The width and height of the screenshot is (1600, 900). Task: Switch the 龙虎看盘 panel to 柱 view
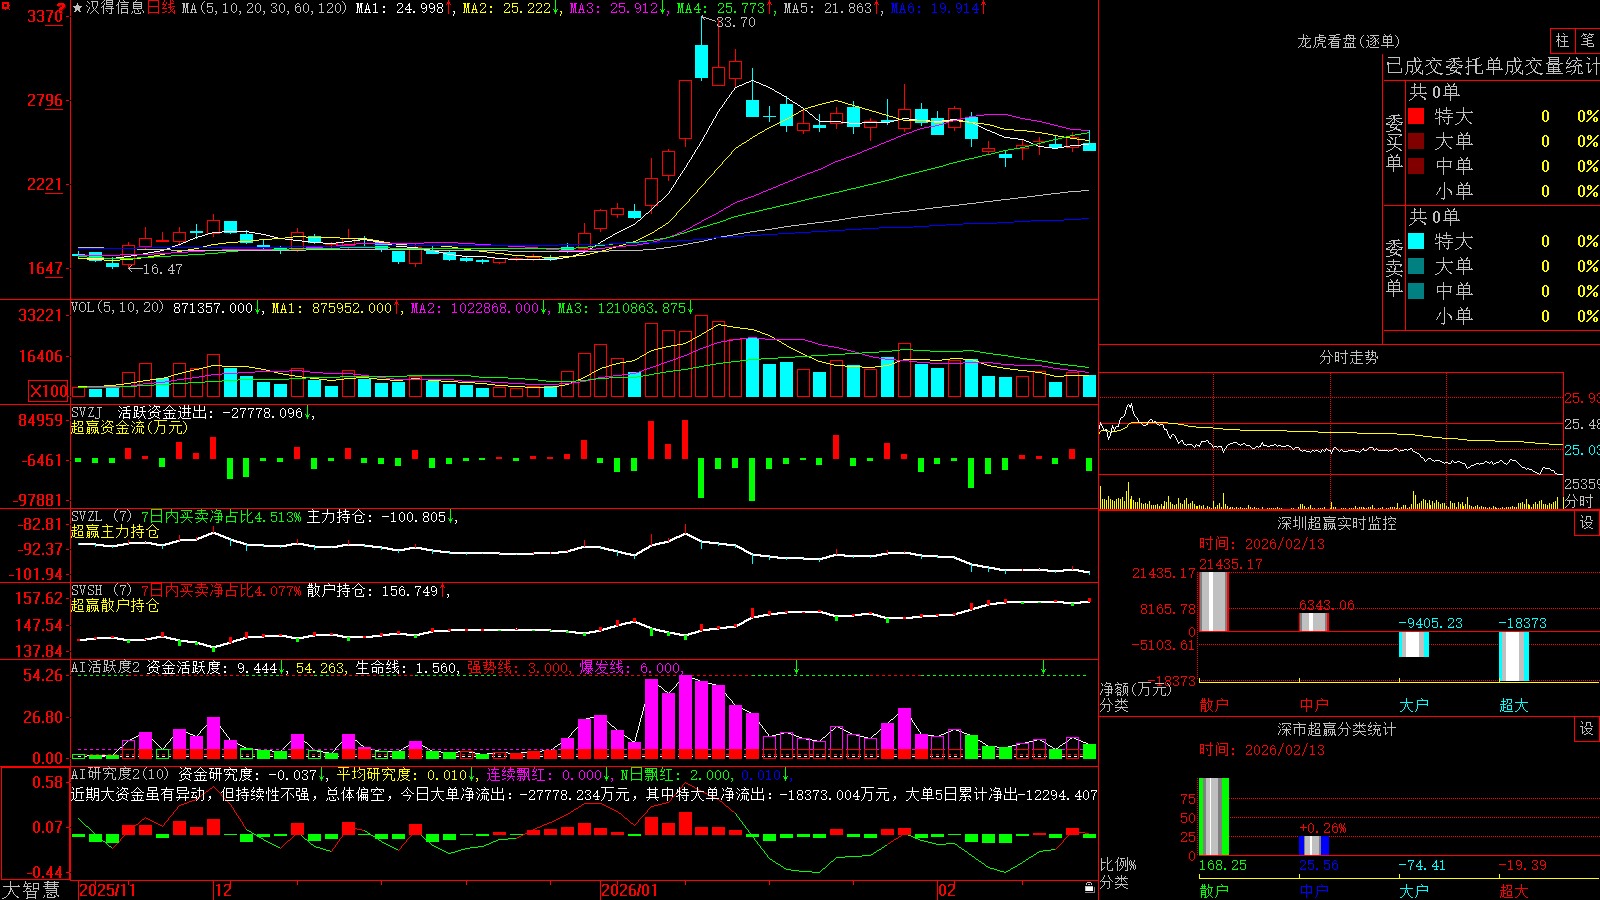[x=1562, y=40]
